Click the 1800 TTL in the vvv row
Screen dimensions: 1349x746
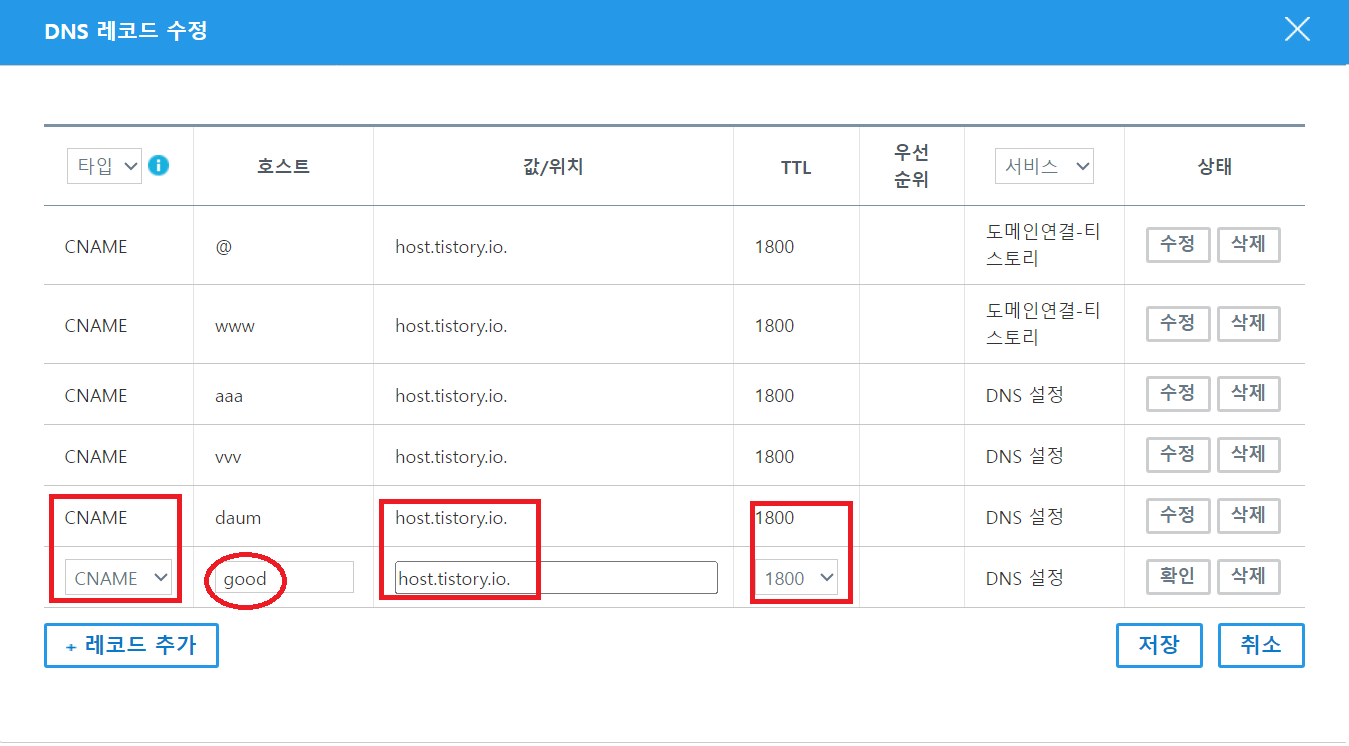774,457
